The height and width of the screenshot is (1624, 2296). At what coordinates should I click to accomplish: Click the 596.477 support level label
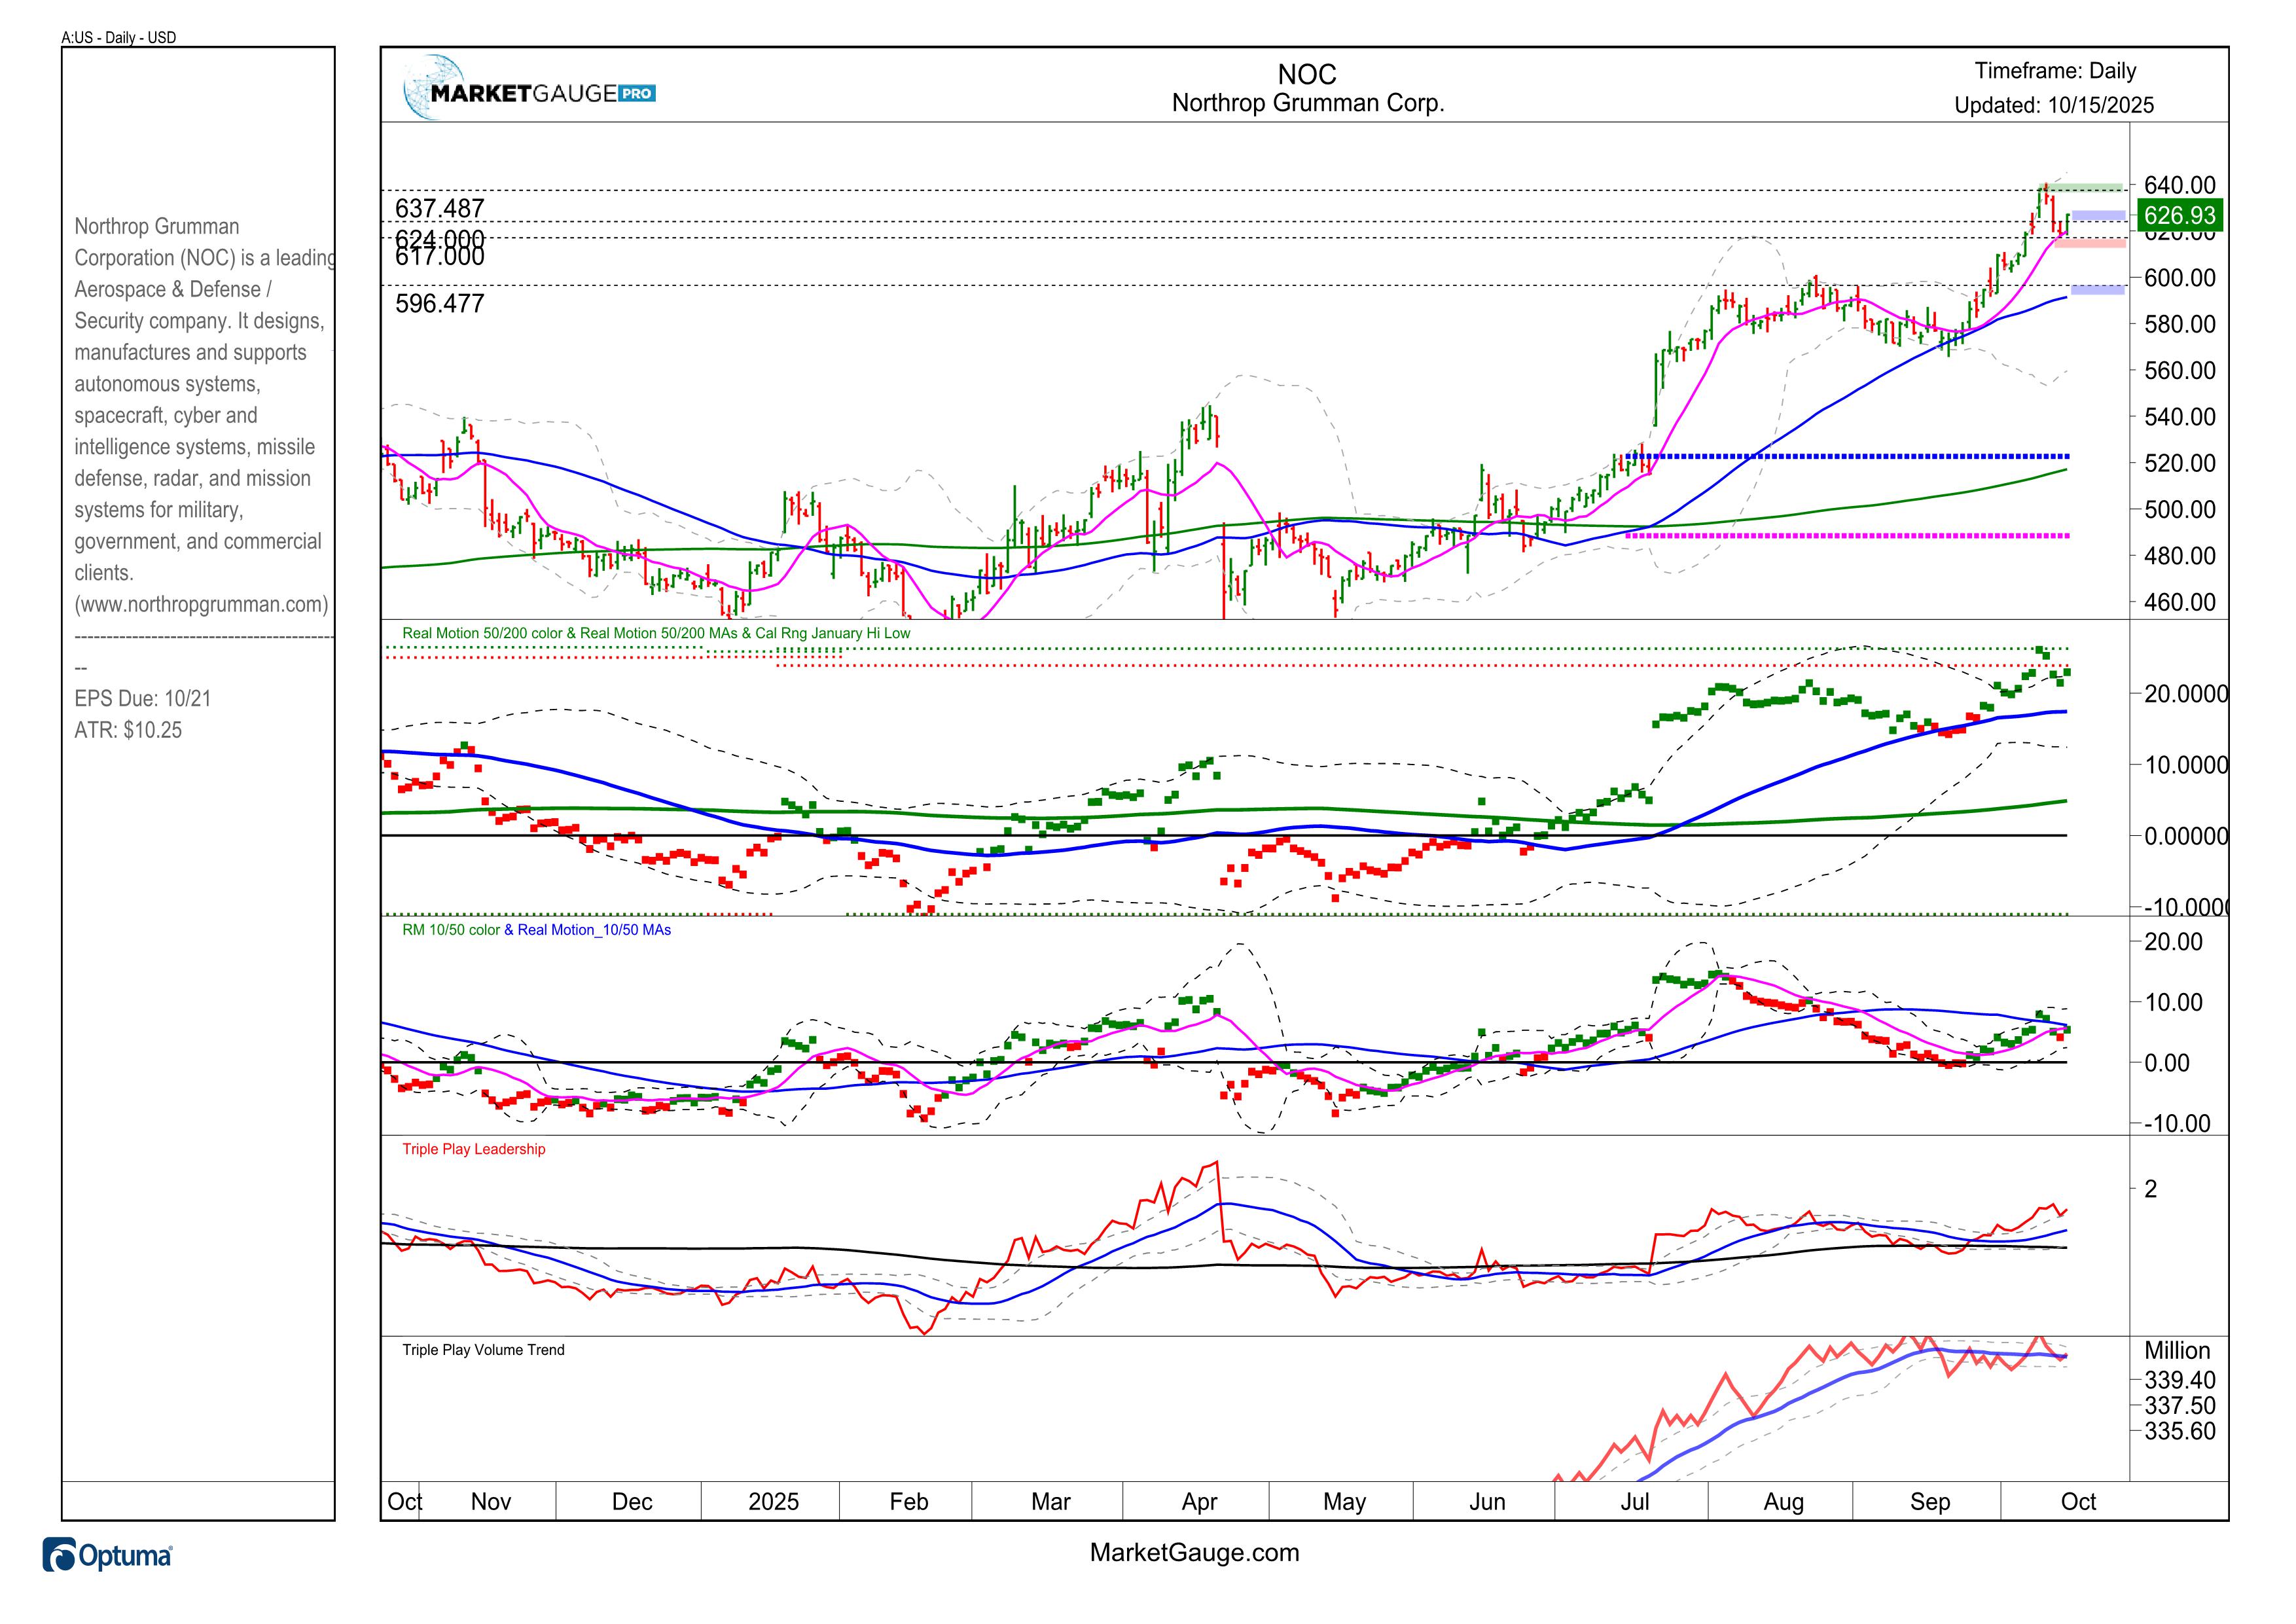pyautogui.click(x=440, y=303)
